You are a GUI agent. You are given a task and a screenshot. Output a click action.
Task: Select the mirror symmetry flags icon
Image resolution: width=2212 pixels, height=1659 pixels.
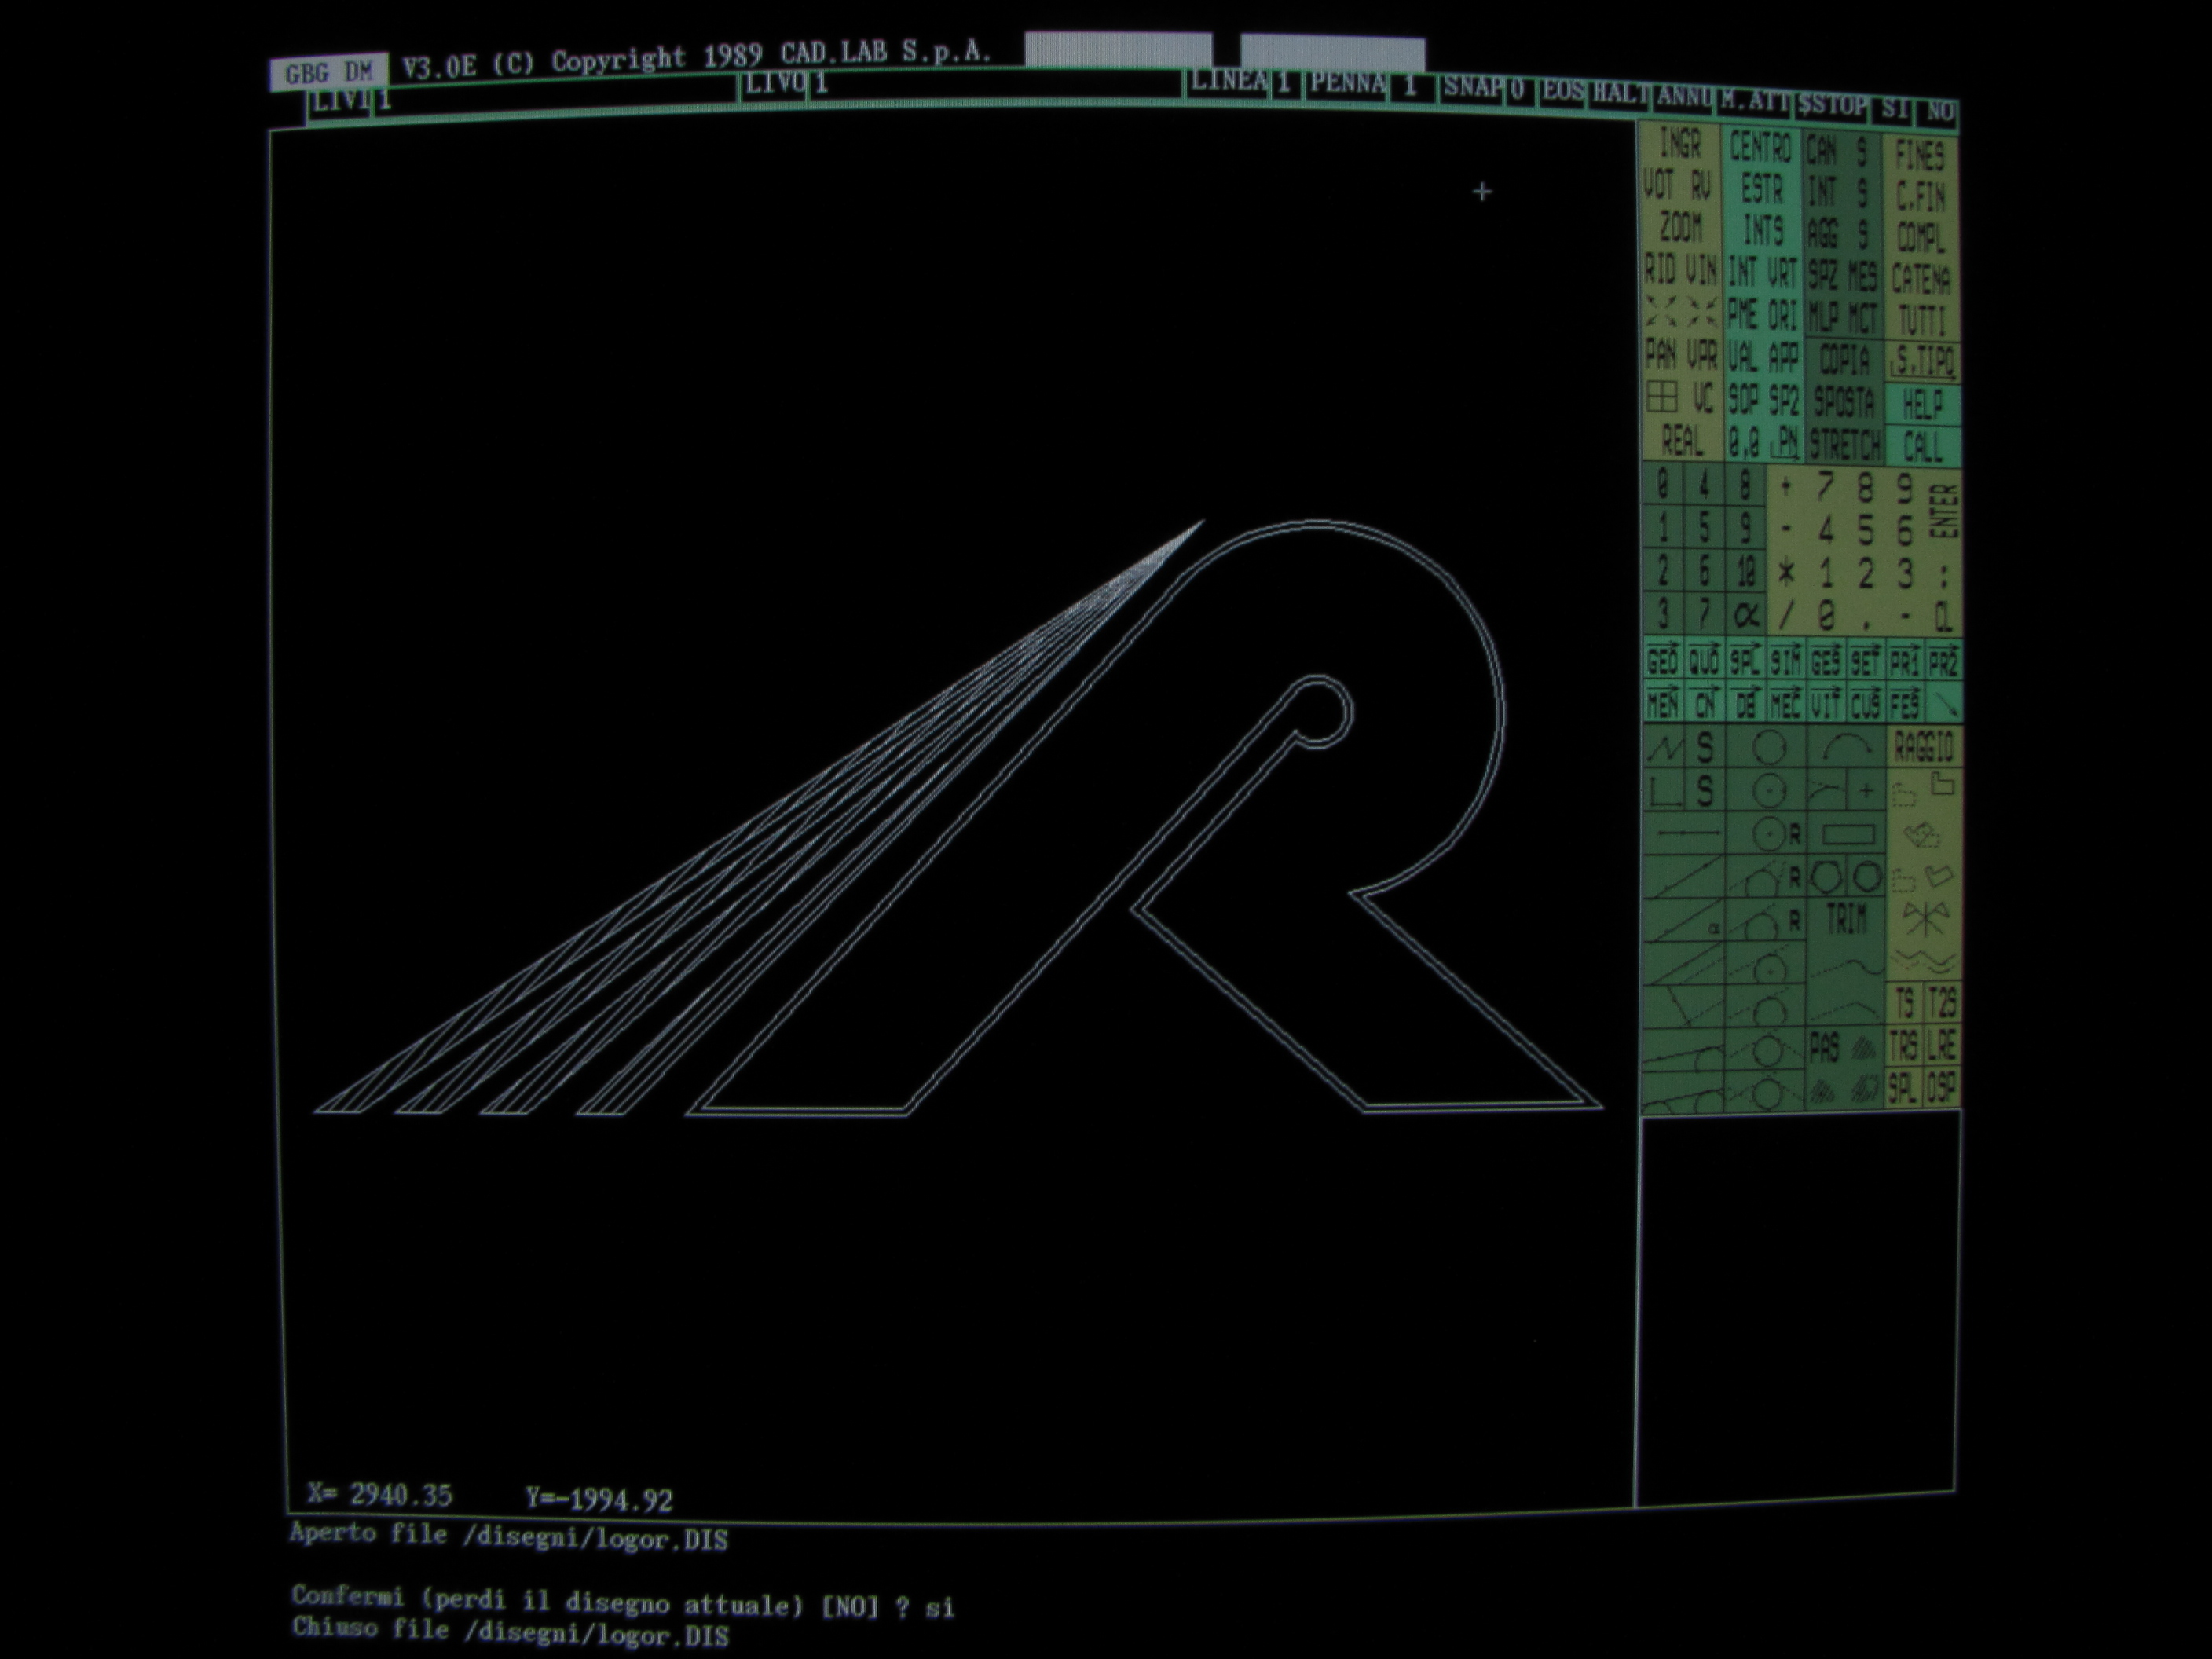pos(1926,919)
